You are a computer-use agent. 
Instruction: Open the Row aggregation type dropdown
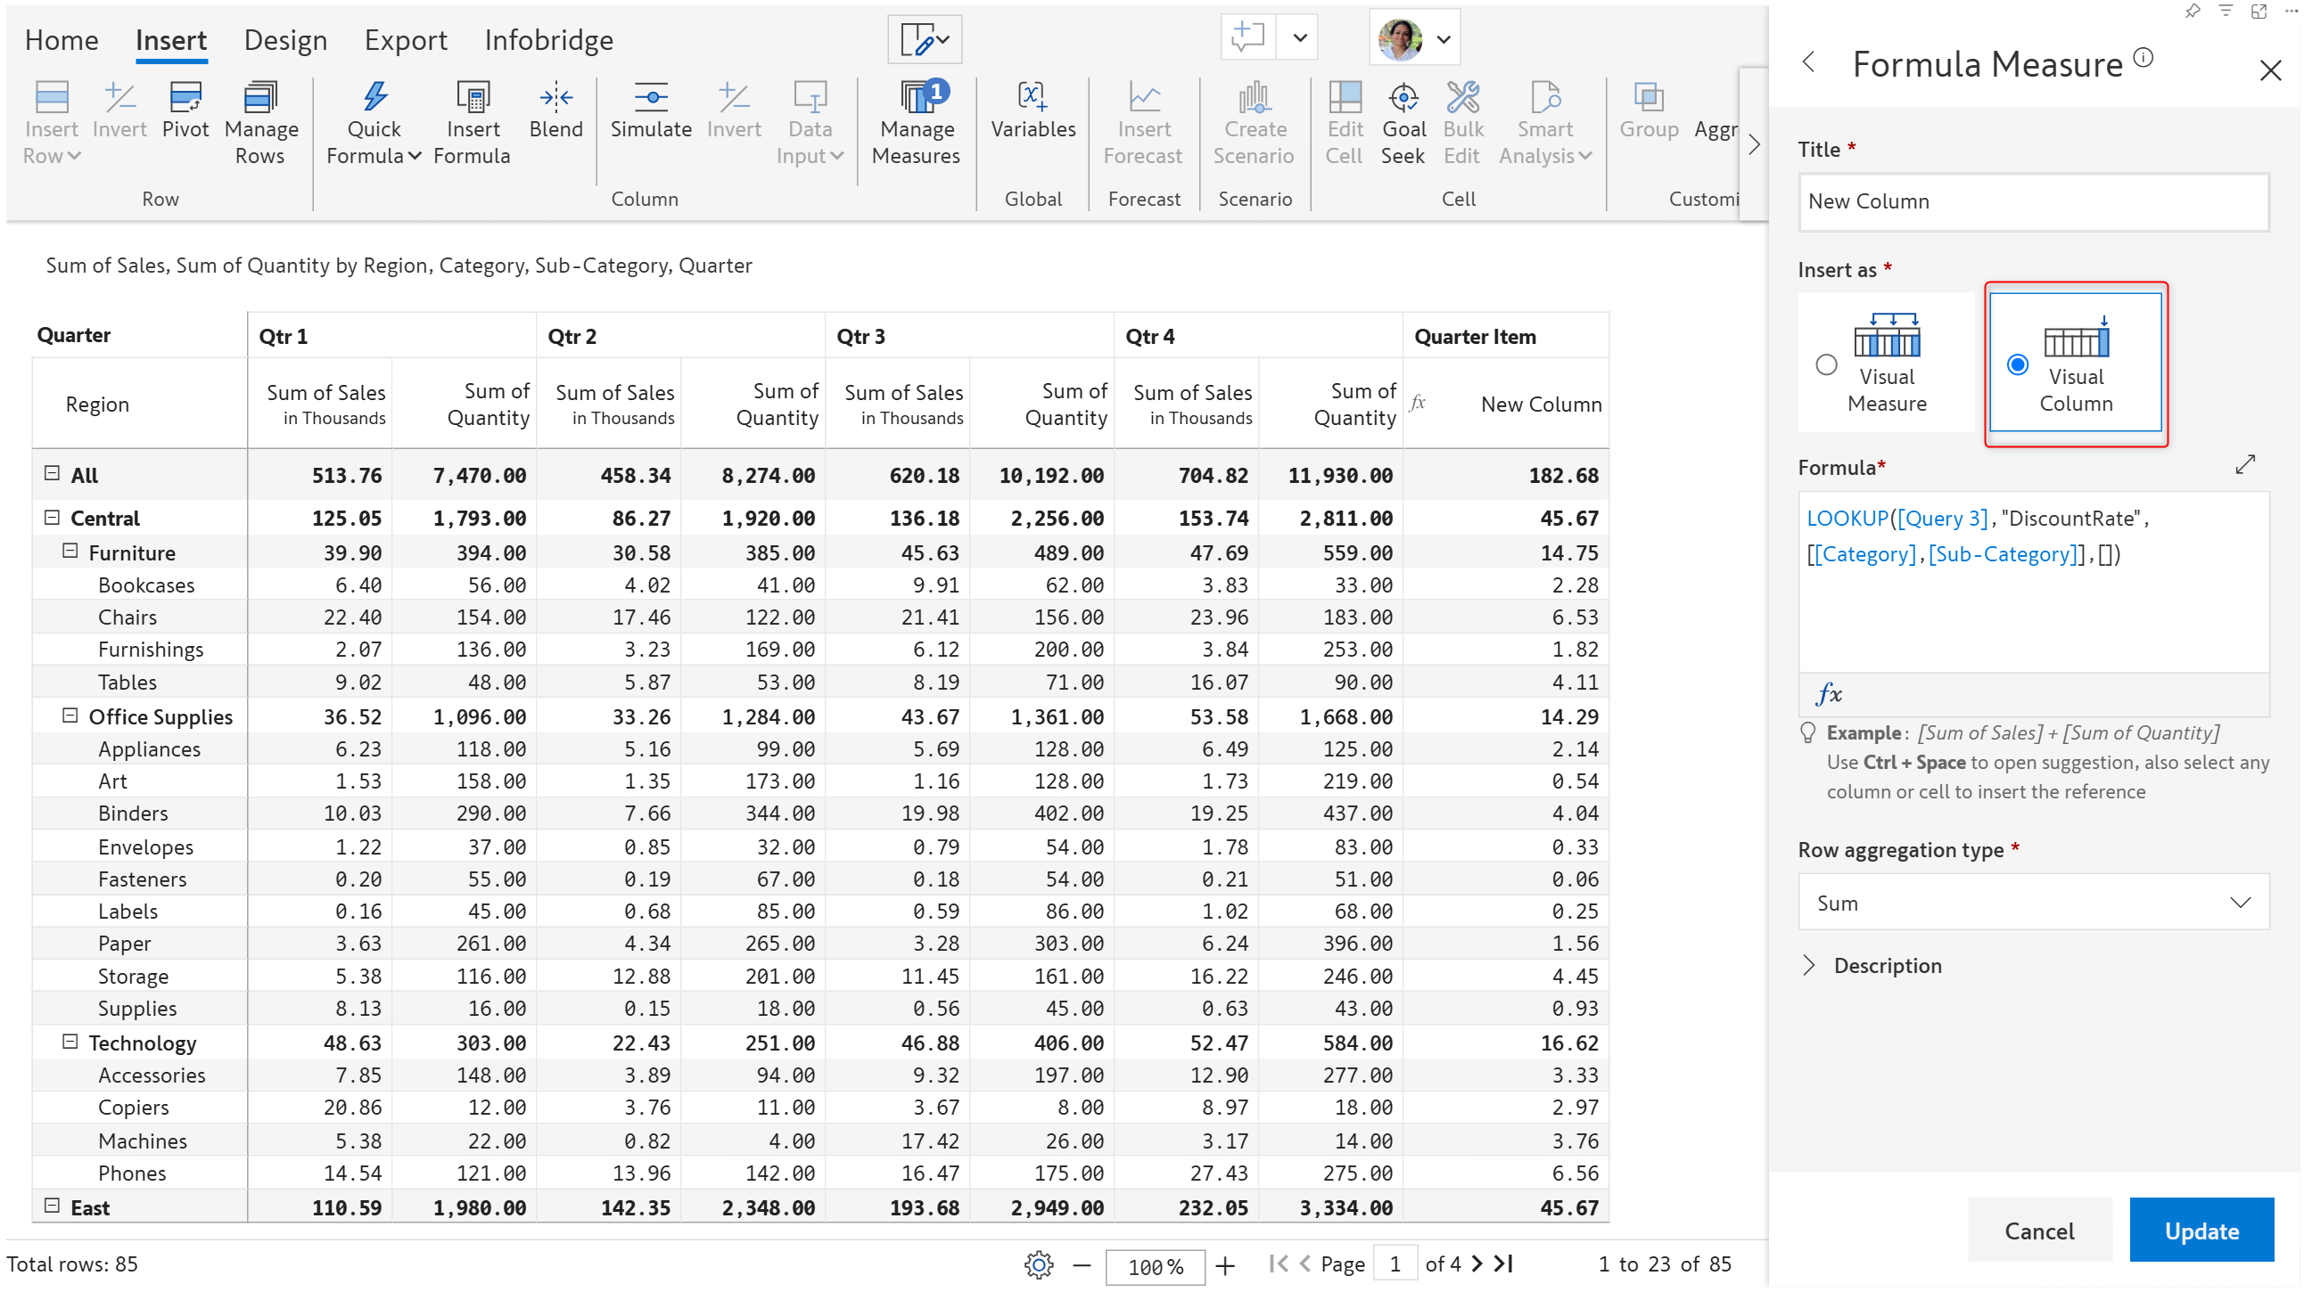(x=2033, y=903)
